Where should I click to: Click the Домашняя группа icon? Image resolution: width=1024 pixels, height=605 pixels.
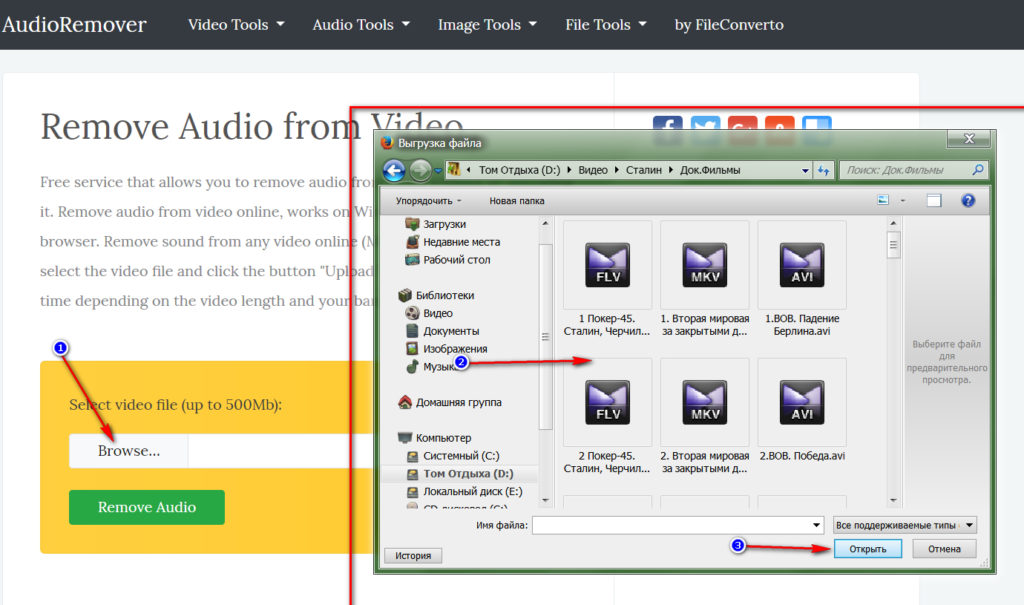click(405, 402)
